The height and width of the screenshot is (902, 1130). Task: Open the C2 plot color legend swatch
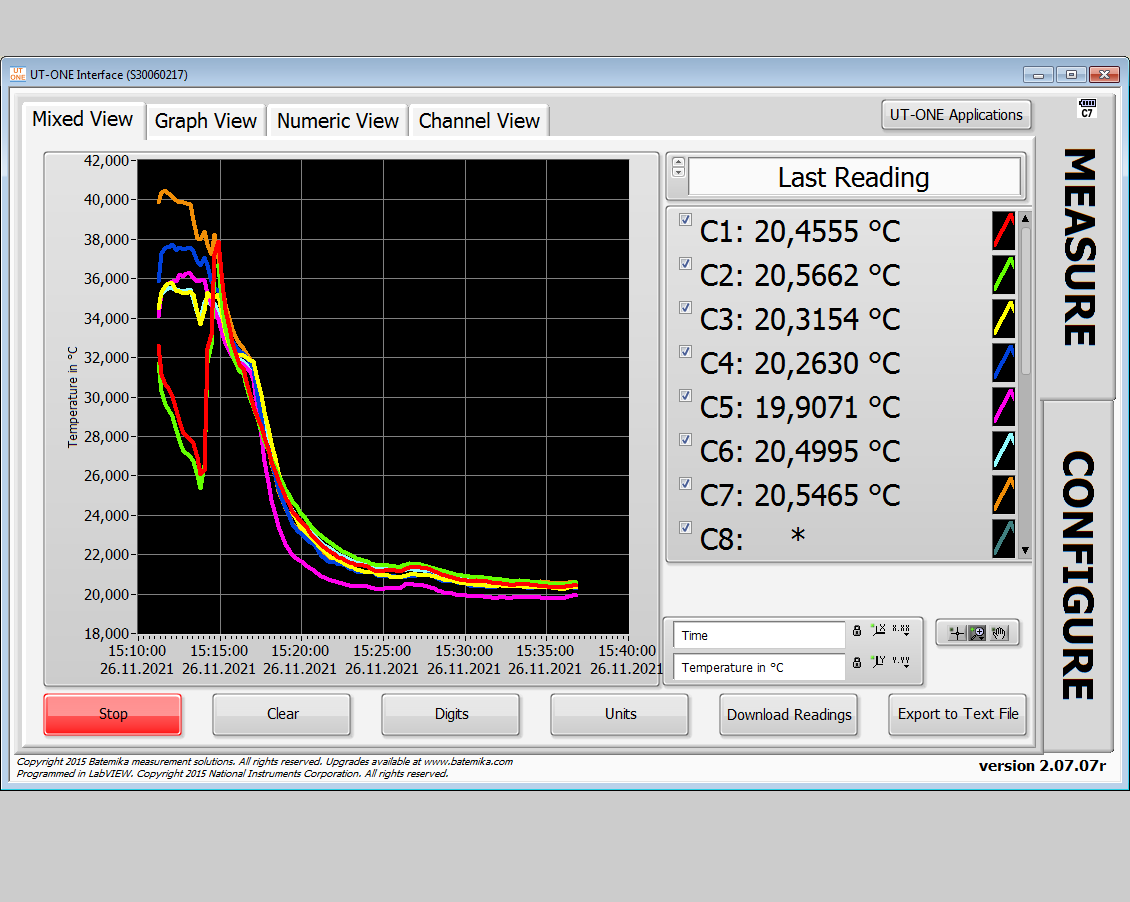tap(1003, 275)
